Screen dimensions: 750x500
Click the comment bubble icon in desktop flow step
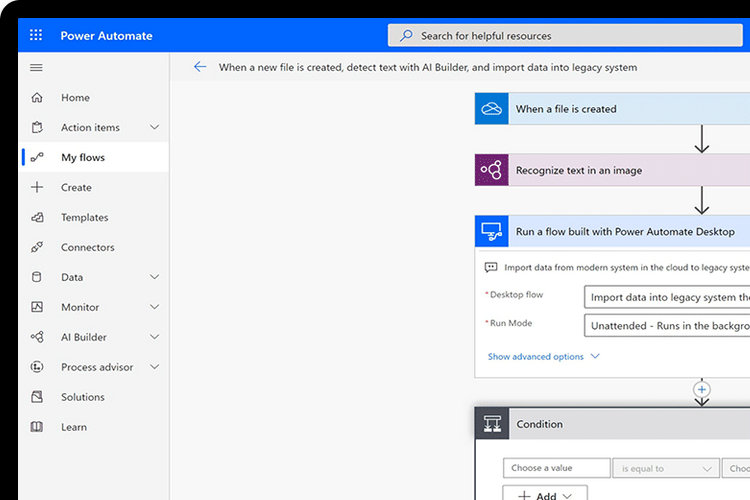[491, 267]
